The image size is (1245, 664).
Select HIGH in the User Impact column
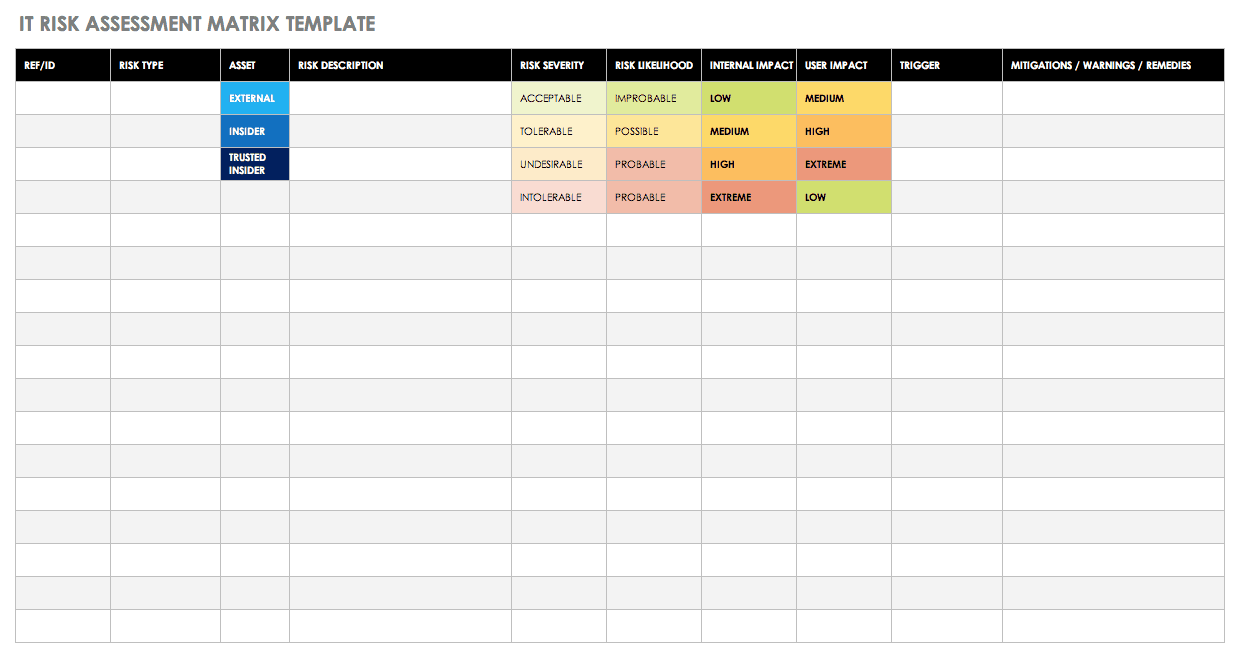pyautogui.click(x=843, y=131)
